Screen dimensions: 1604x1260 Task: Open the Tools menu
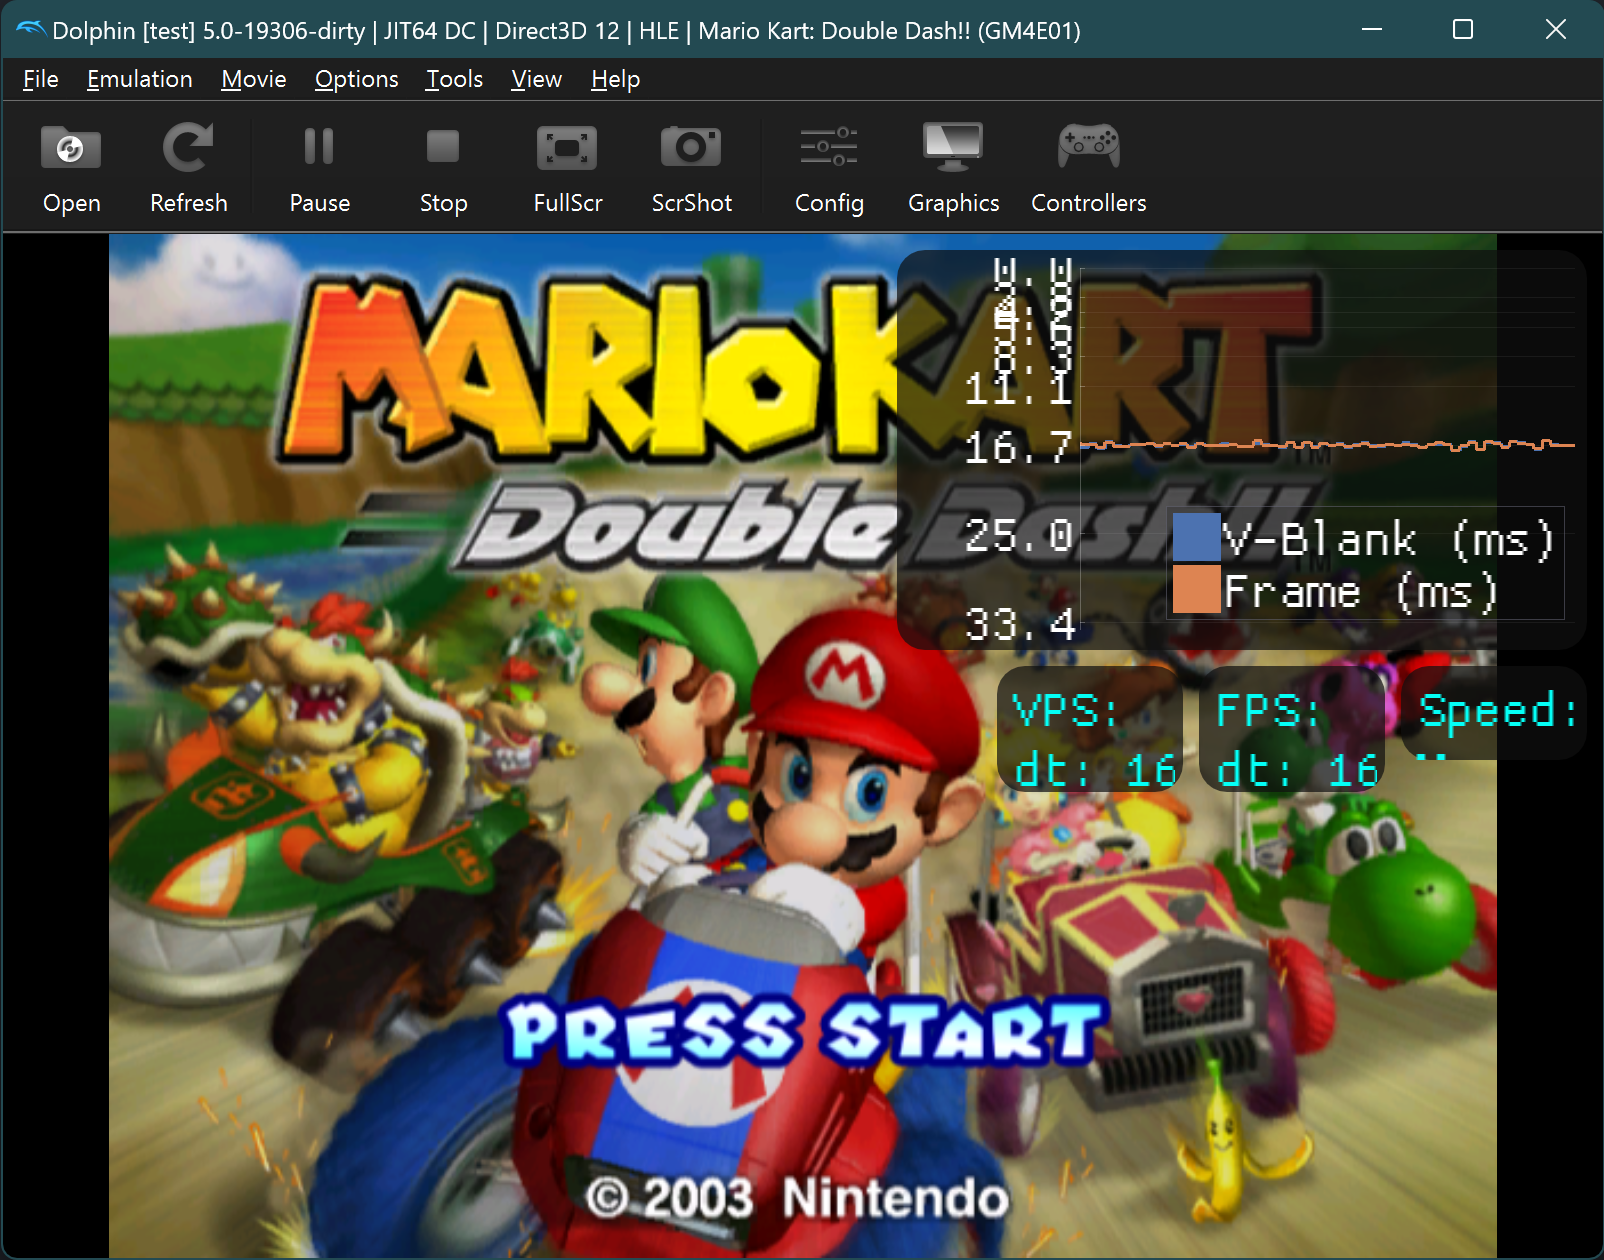click(455, 79)
